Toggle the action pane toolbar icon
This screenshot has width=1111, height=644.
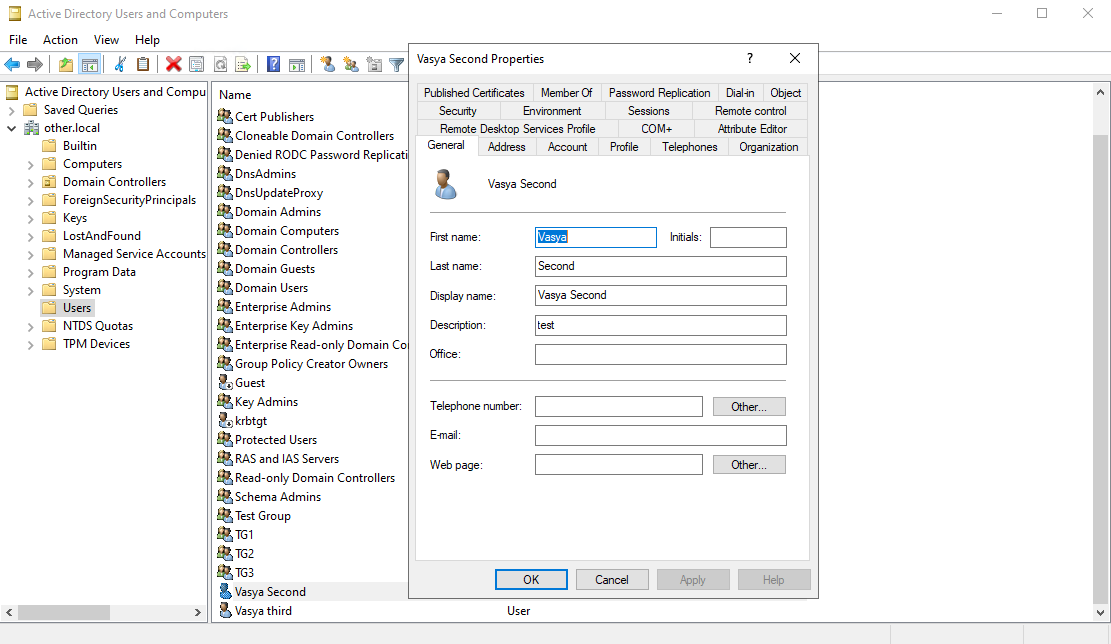coord(298,64)
